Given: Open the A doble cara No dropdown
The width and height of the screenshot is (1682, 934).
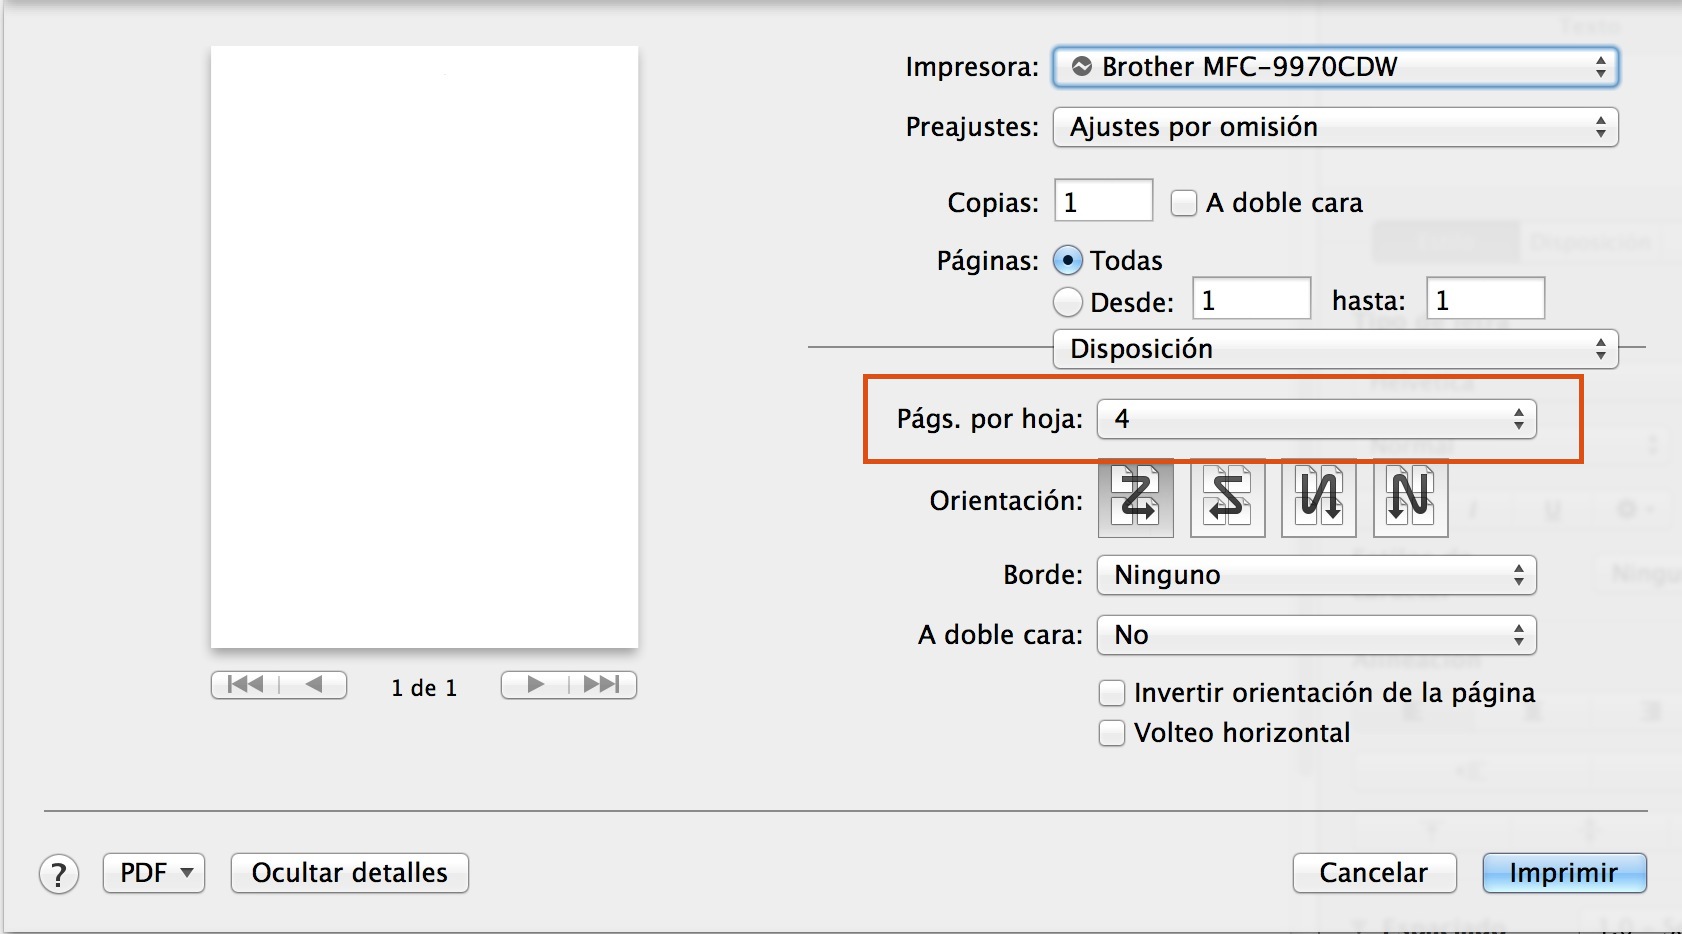Looking at the screenshot, I should pos(1316,635).
